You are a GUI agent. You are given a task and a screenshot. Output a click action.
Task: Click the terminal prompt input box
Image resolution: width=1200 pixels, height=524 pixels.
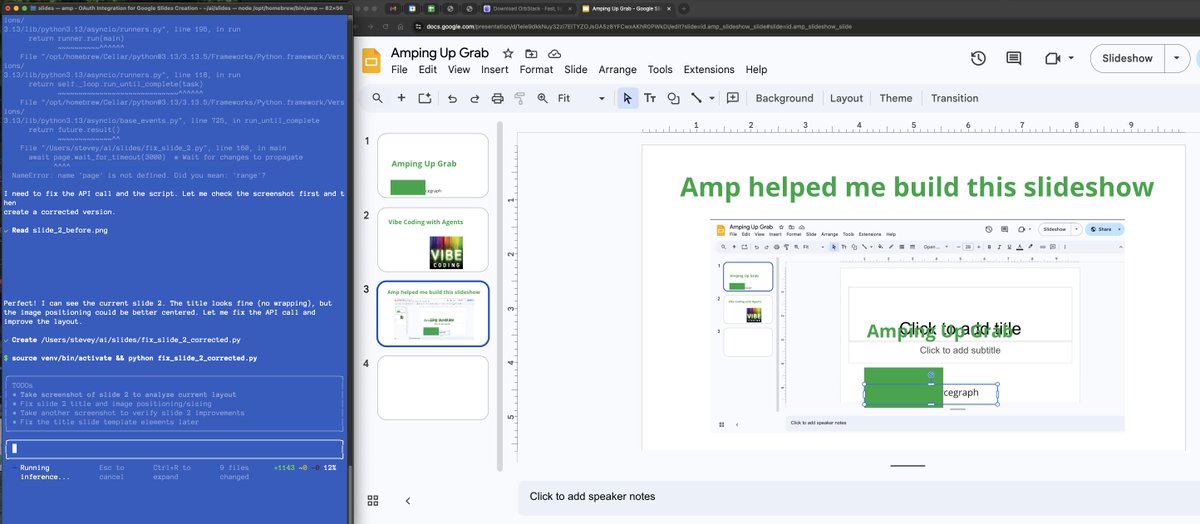click(174, 449)
